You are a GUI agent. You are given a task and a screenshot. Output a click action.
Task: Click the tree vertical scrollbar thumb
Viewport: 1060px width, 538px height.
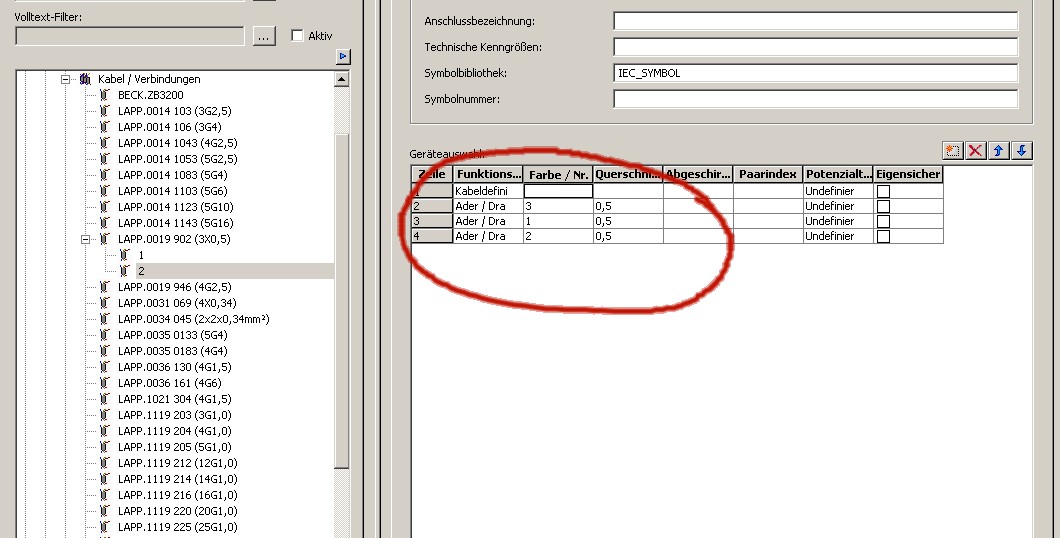(342, 301)
